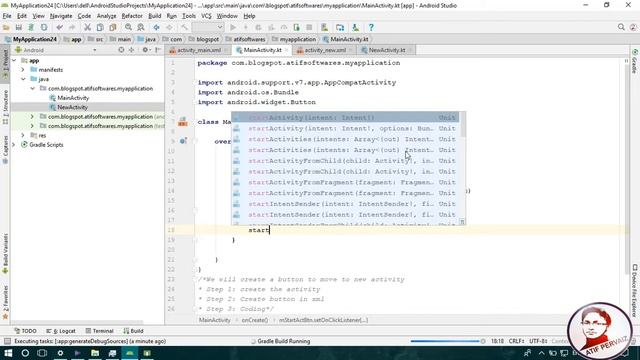Click the File Explorer taskbar icon
Screen dimensions: 640x360
95,353
